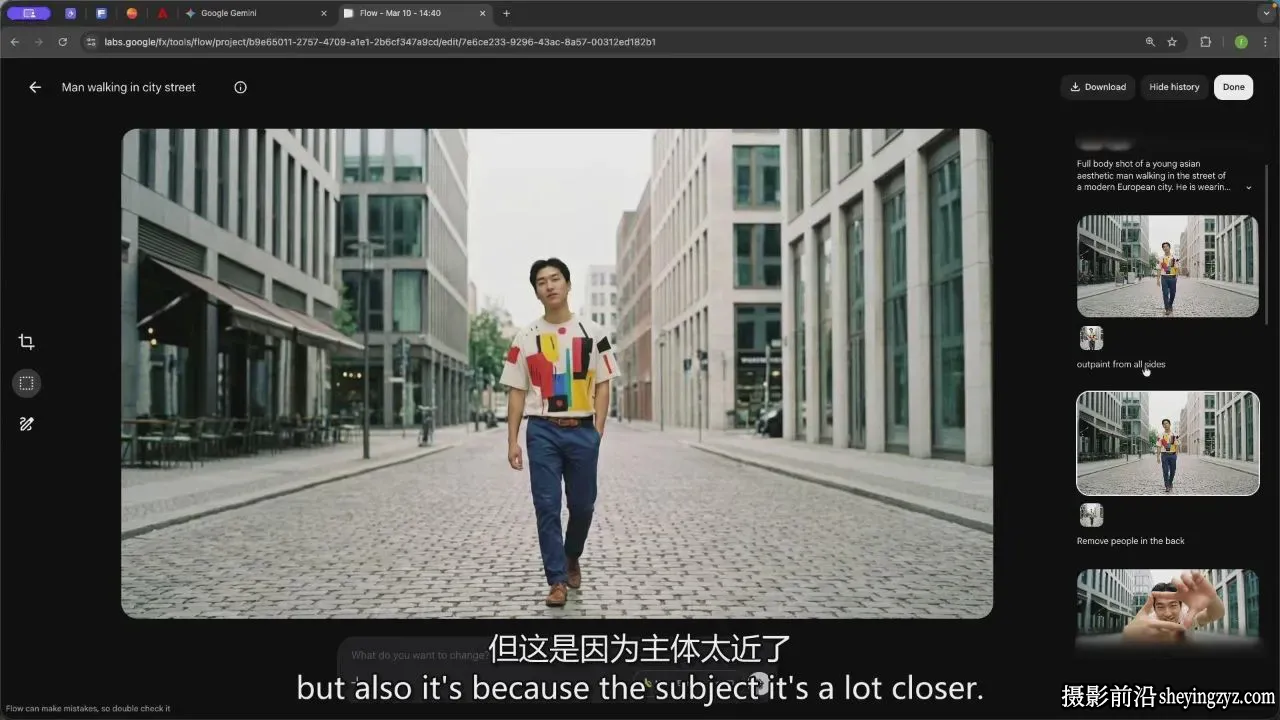The height and width of the screenshot is (720, 1280).
Task: Open the info icon beside the project title
Action: [240, 87]
